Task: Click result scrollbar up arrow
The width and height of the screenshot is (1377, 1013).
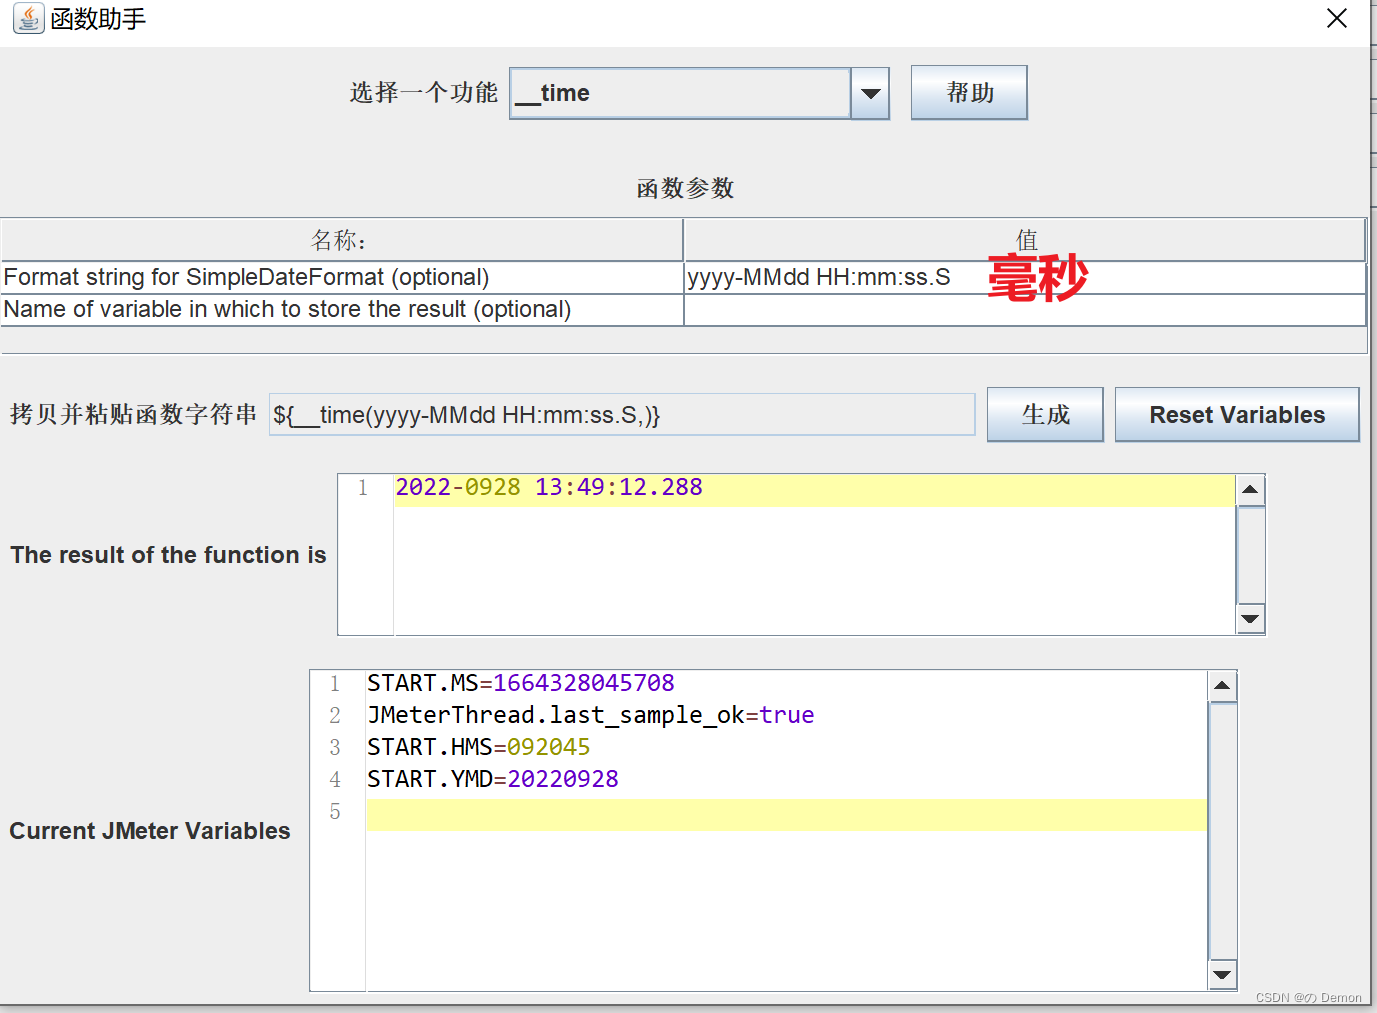Action: click(x=1250, y=490)
